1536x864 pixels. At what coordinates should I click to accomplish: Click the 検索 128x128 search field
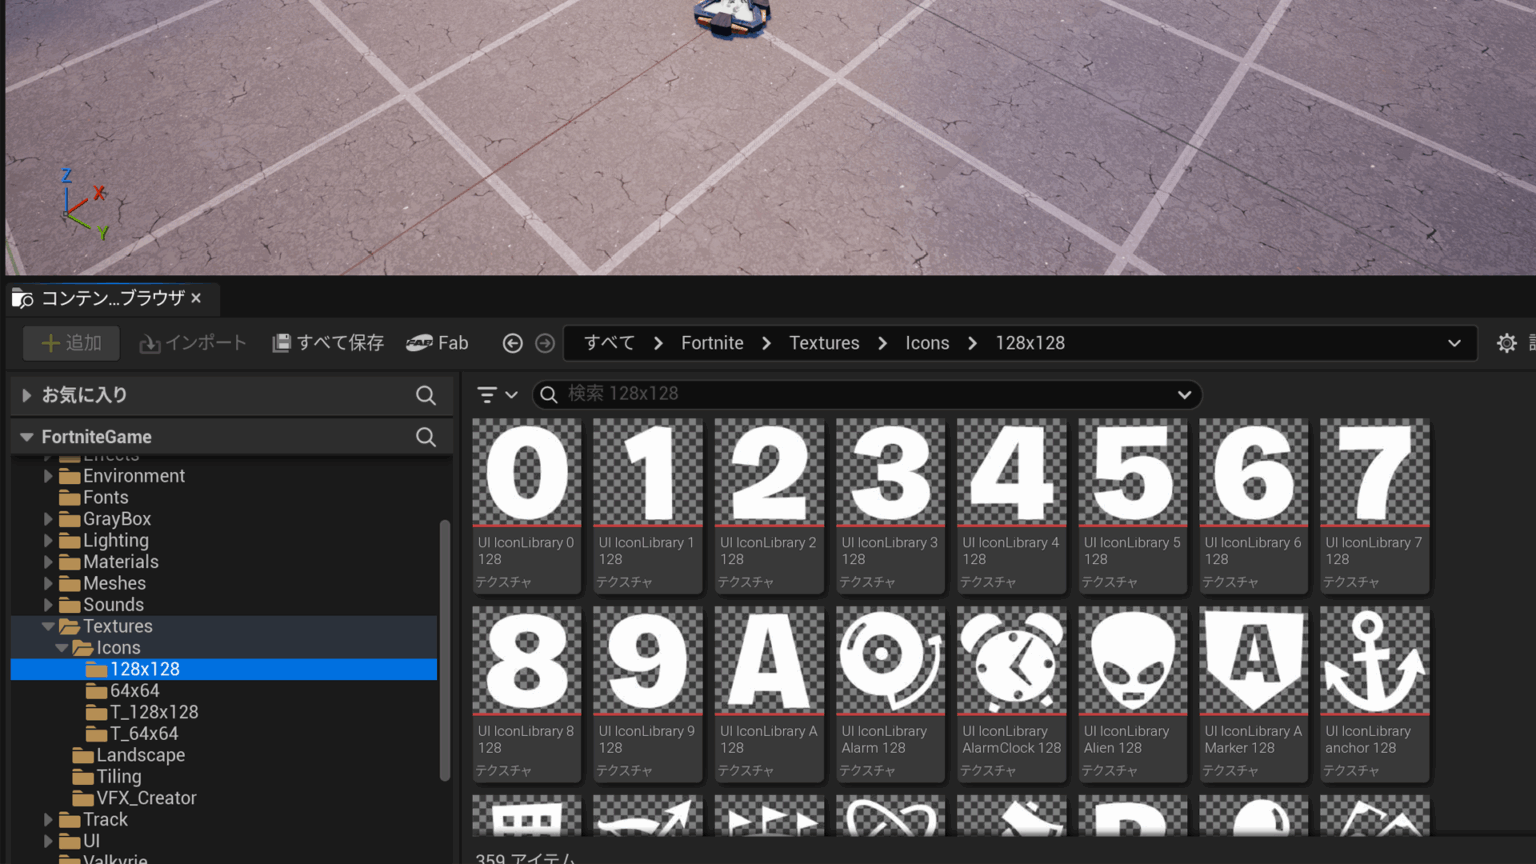point(860,394)
